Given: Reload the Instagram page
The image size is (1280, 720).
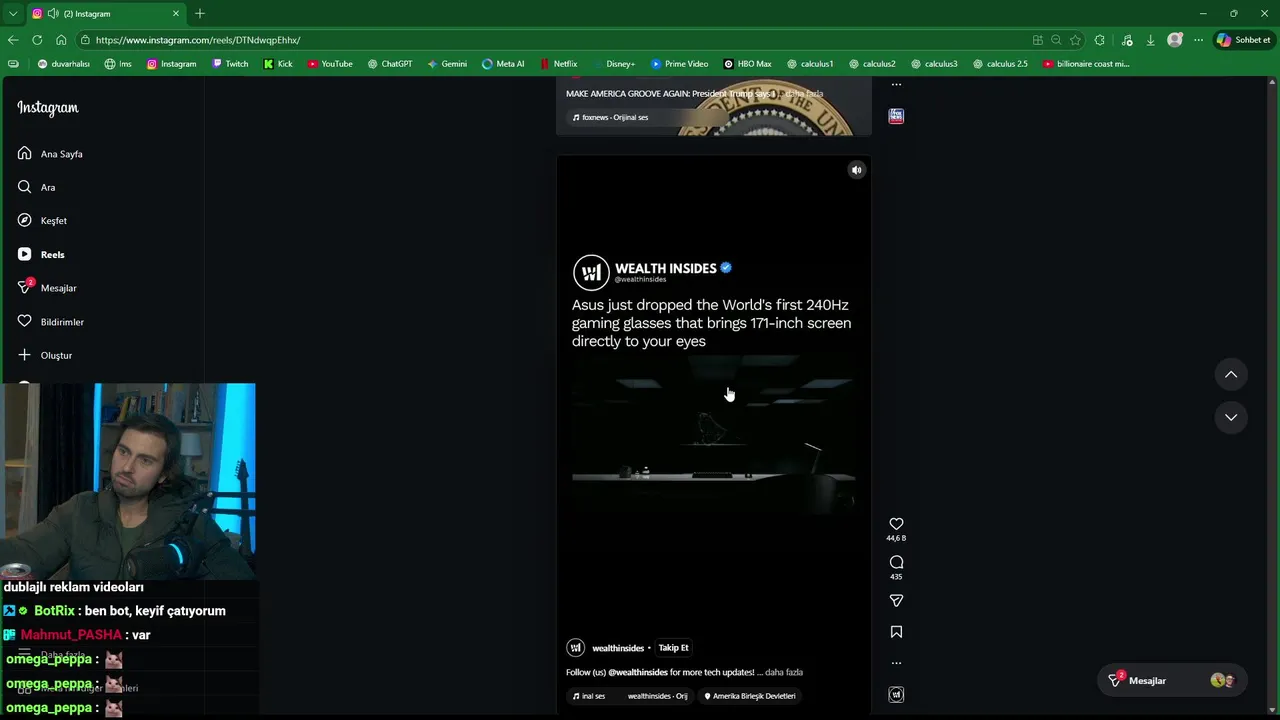Looking at the screenshot, I should 37,40.
